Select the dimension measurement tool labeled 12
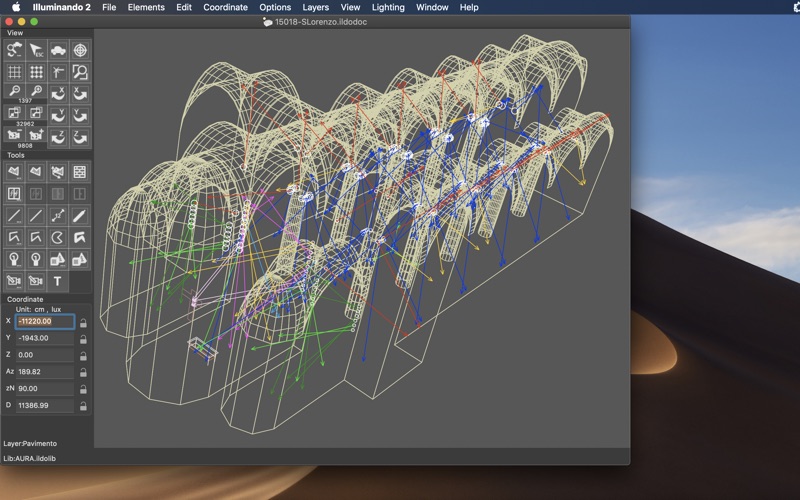800x500 pixels. (58, 216)
